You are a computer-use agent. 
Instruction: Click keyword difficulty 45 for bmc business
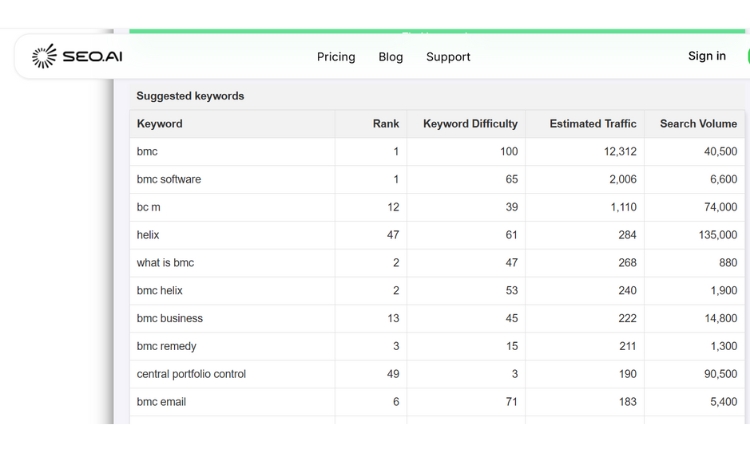(x=512, y=318)
